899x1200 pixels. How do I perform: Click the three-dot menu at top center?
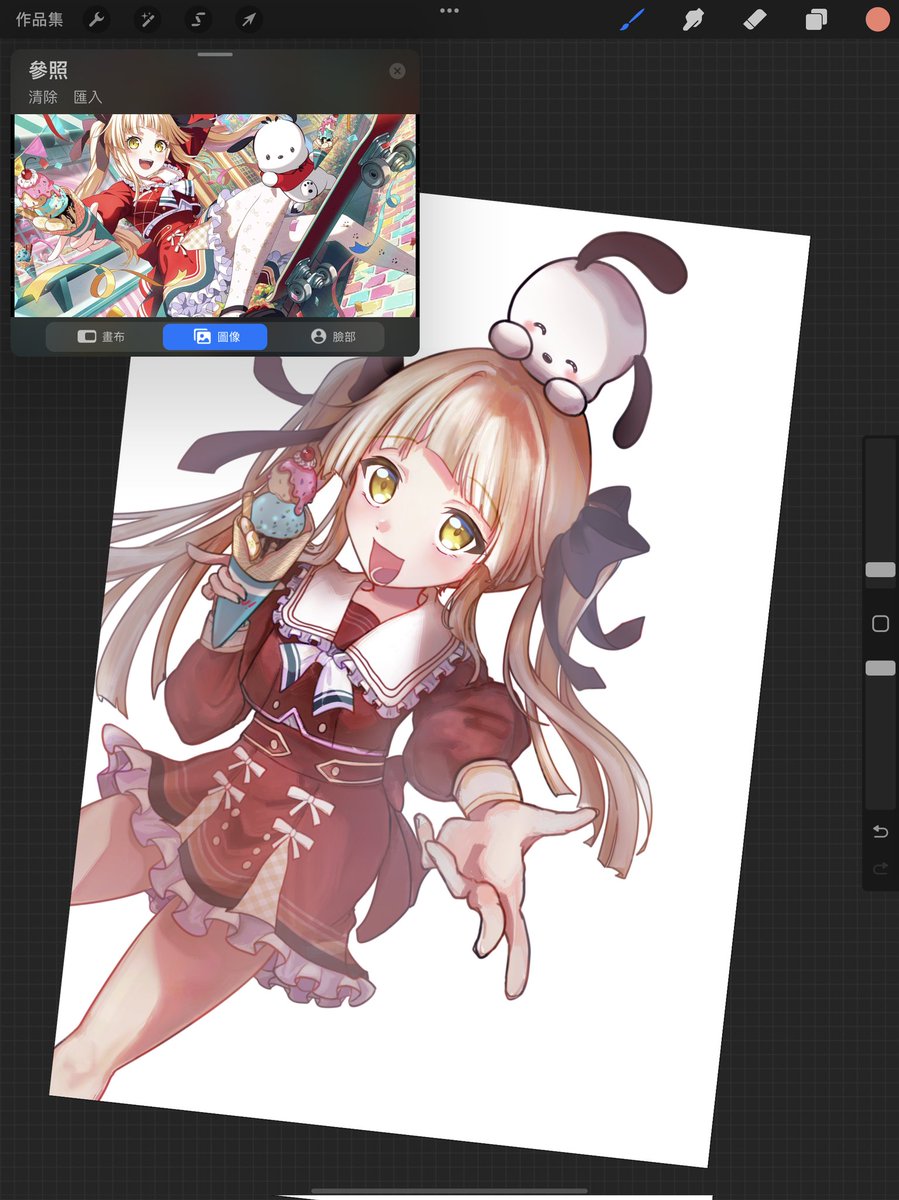pos(449,10)
